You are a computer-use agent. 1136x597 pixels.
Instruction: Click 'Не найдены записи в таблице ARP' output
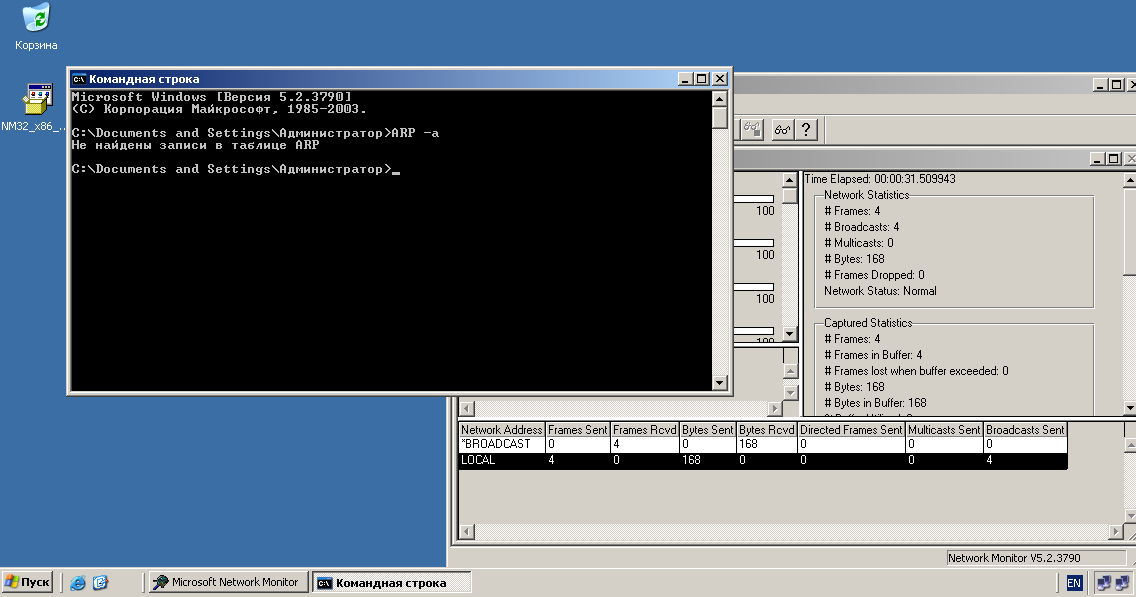[196, 145]
